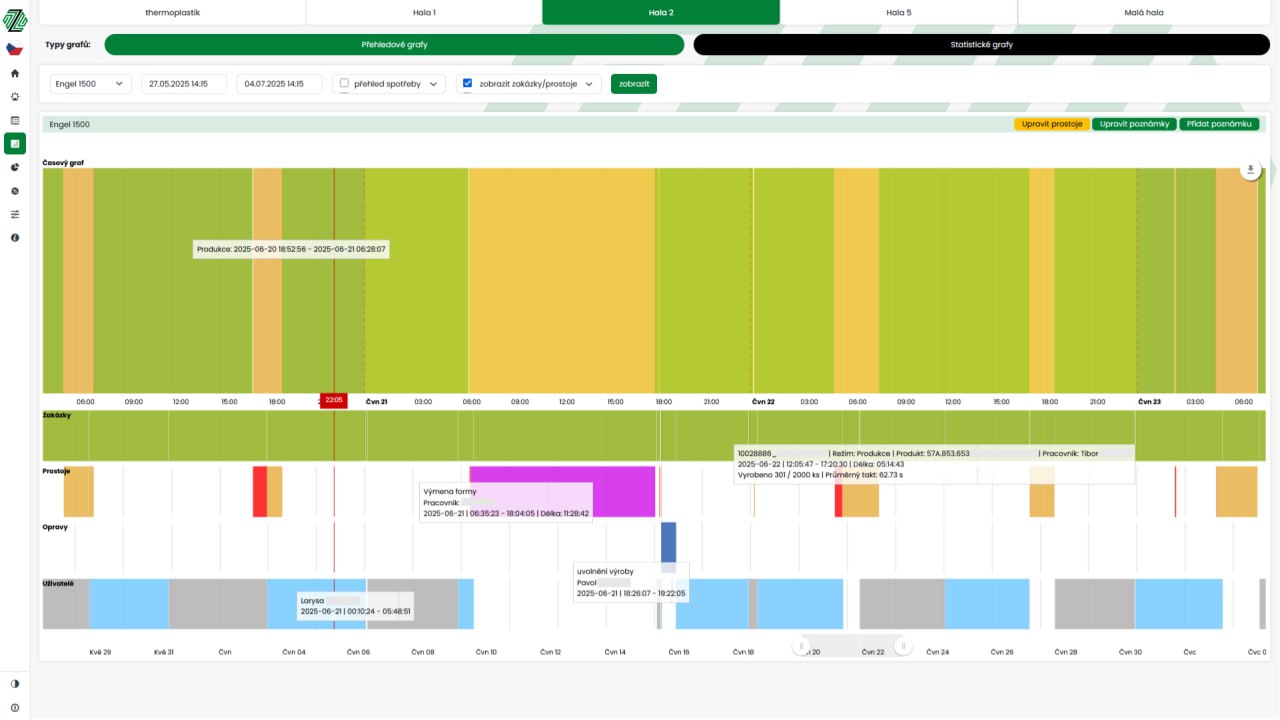Expand the přehled spotřeby dropdown arrow
Viewport: 1280px width, 720px height.
tap(435, 84)
